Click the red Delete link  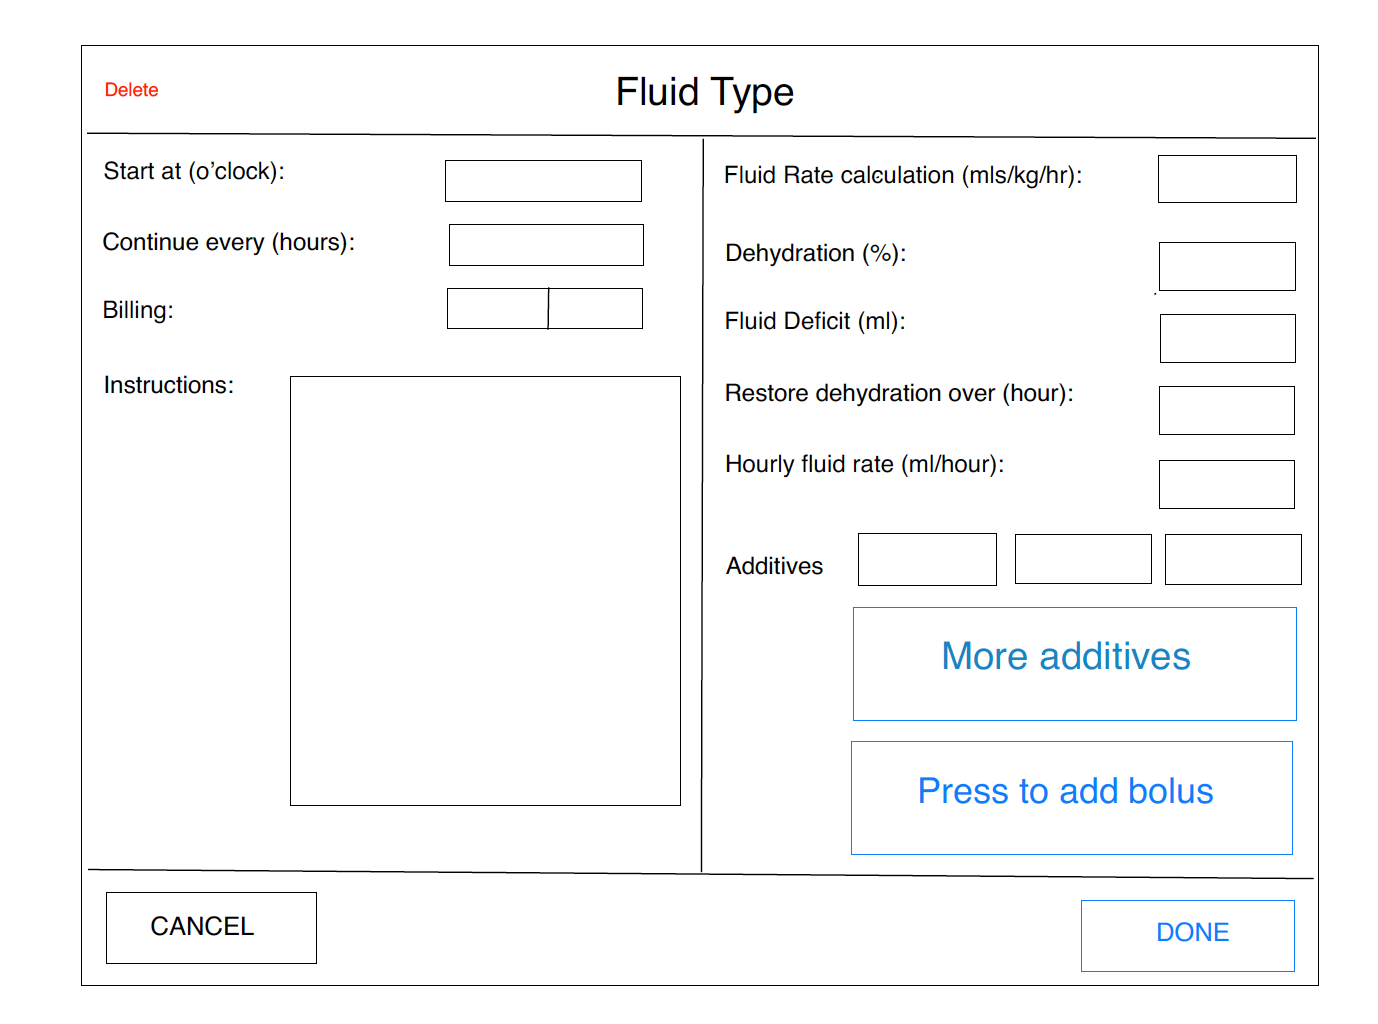131,90
